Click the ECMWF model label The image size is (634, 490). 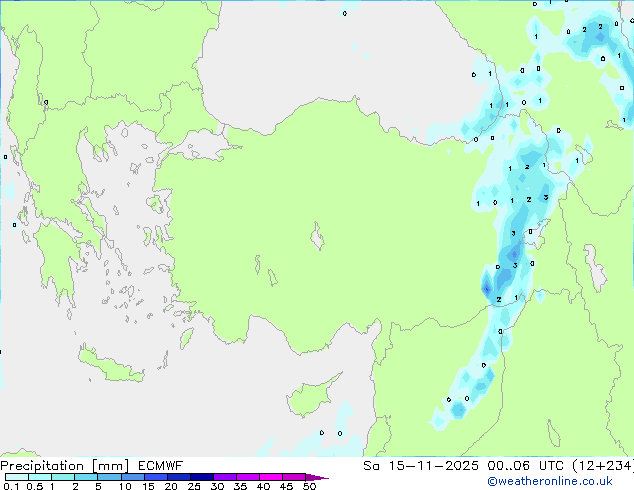point(161,466)
